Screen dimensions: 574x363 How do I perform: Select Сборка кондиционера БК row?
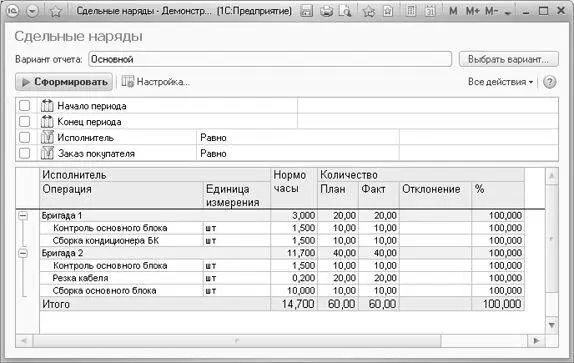tap(282, 240)
